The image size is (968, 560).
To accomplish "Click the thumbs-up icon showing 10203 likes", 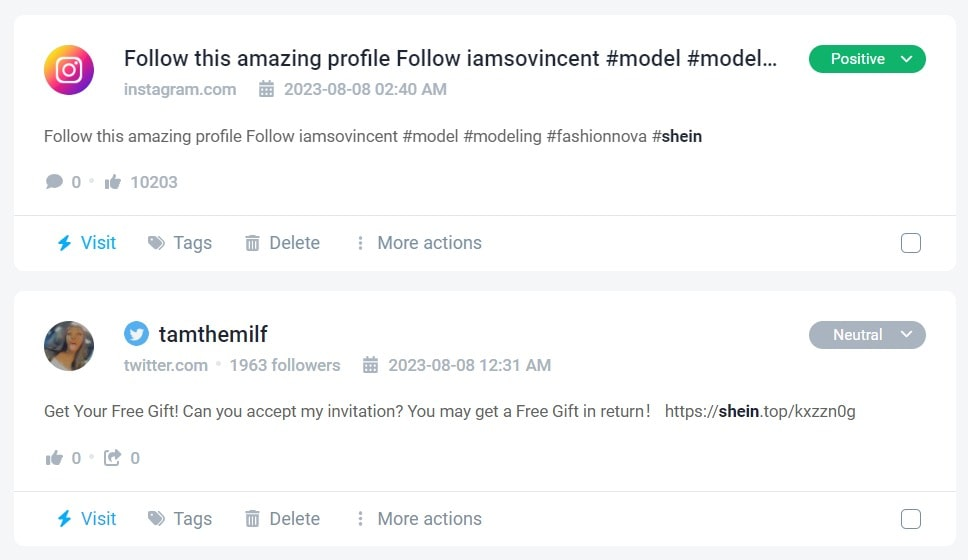I will pos(113,182).
